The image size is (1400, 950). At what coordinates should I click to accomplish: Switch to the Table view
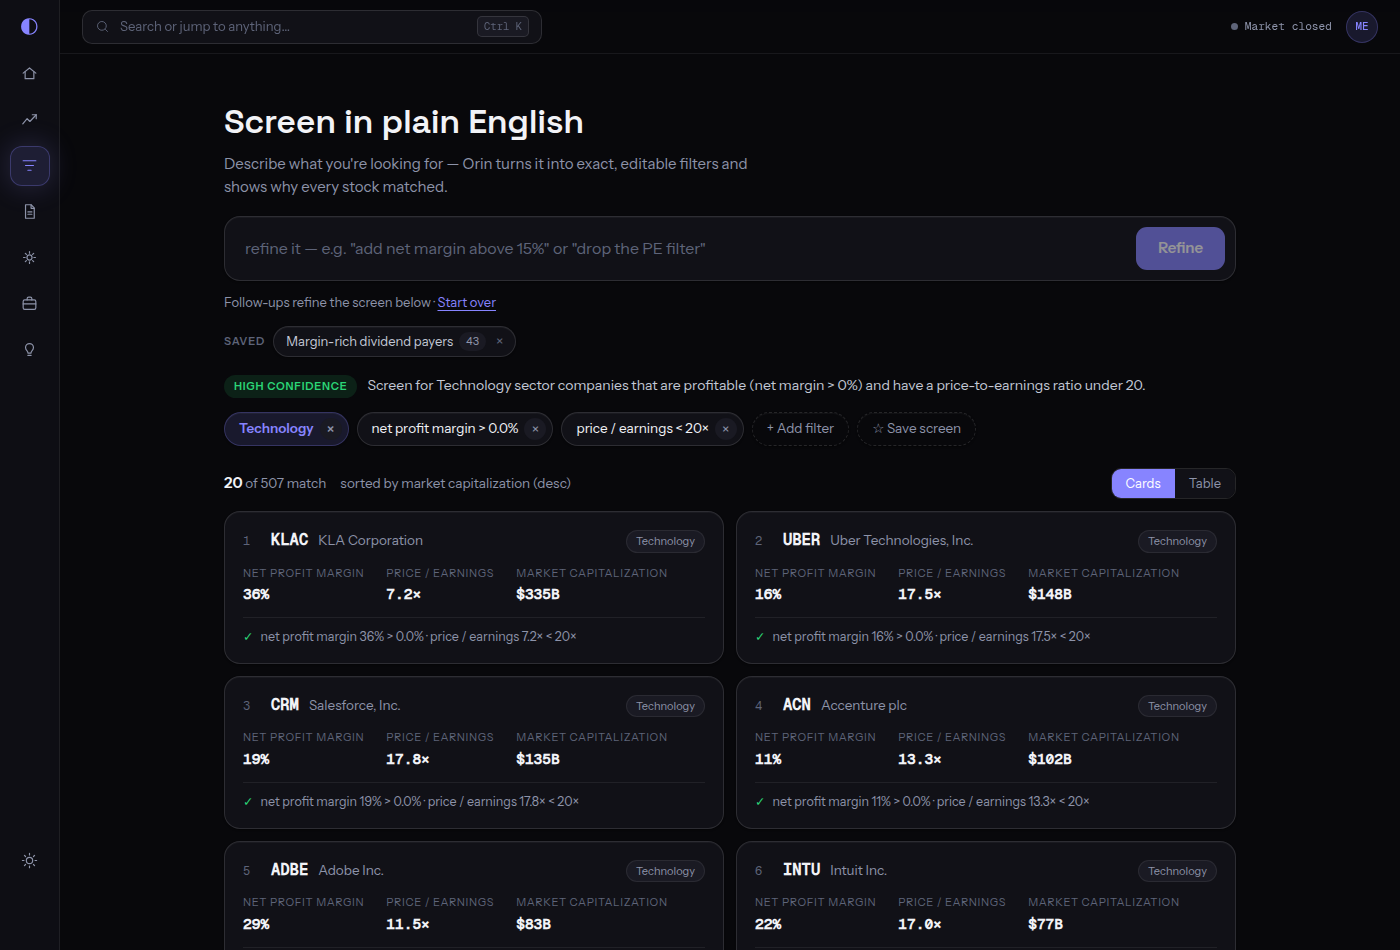[x=1205, y=483]
